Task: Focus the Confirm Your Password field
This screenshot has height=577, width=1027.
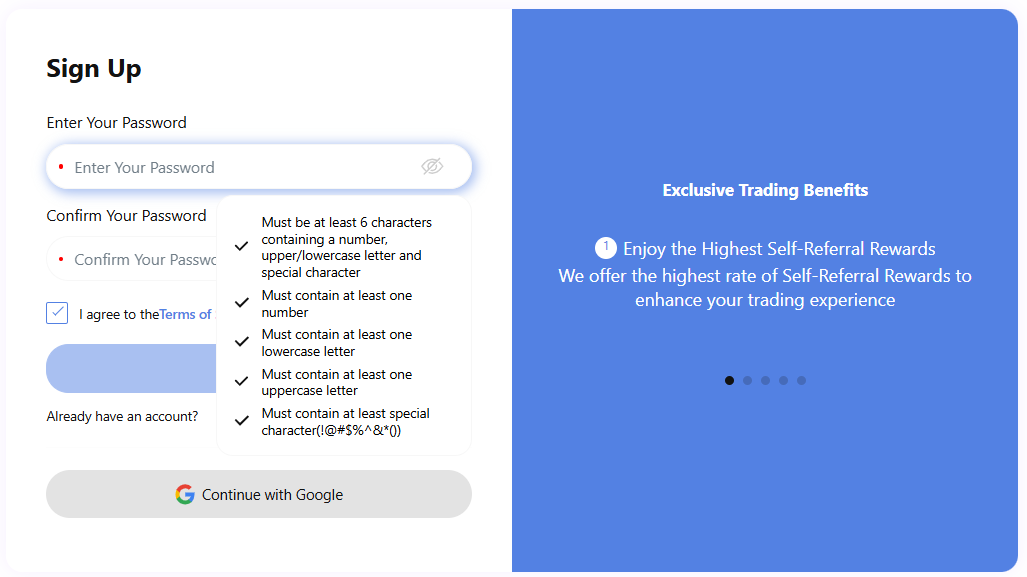Action: (140, 260)
